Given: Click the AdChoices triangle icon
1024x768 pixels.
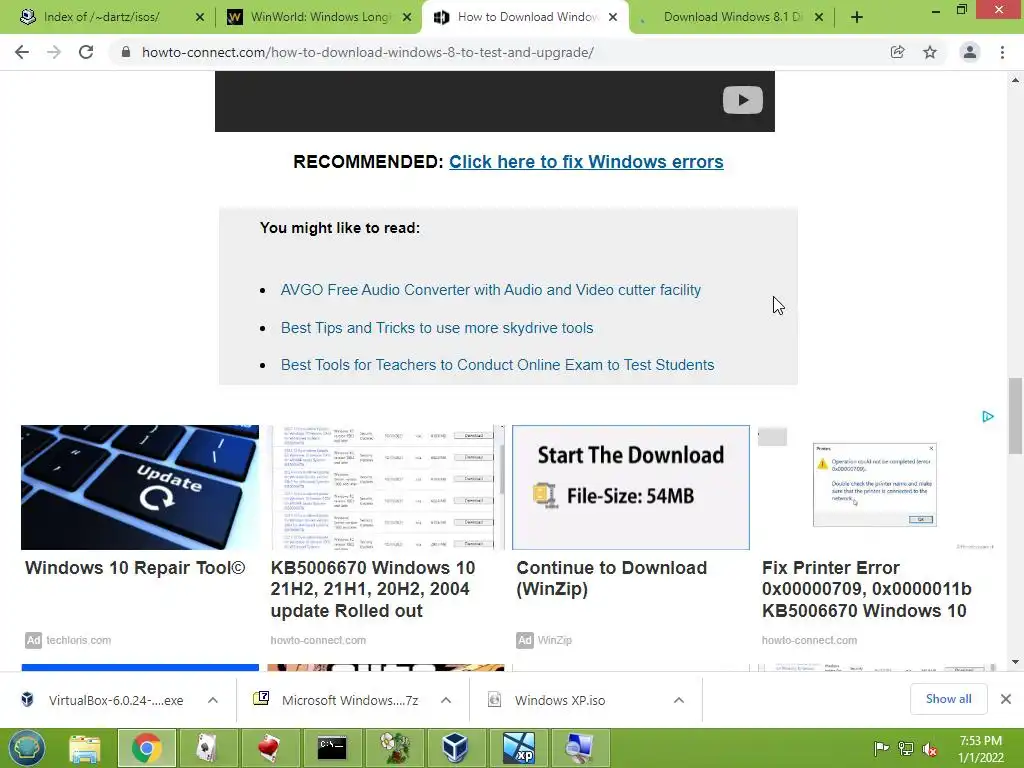Looking at the screenshot, I should (987, 417).
